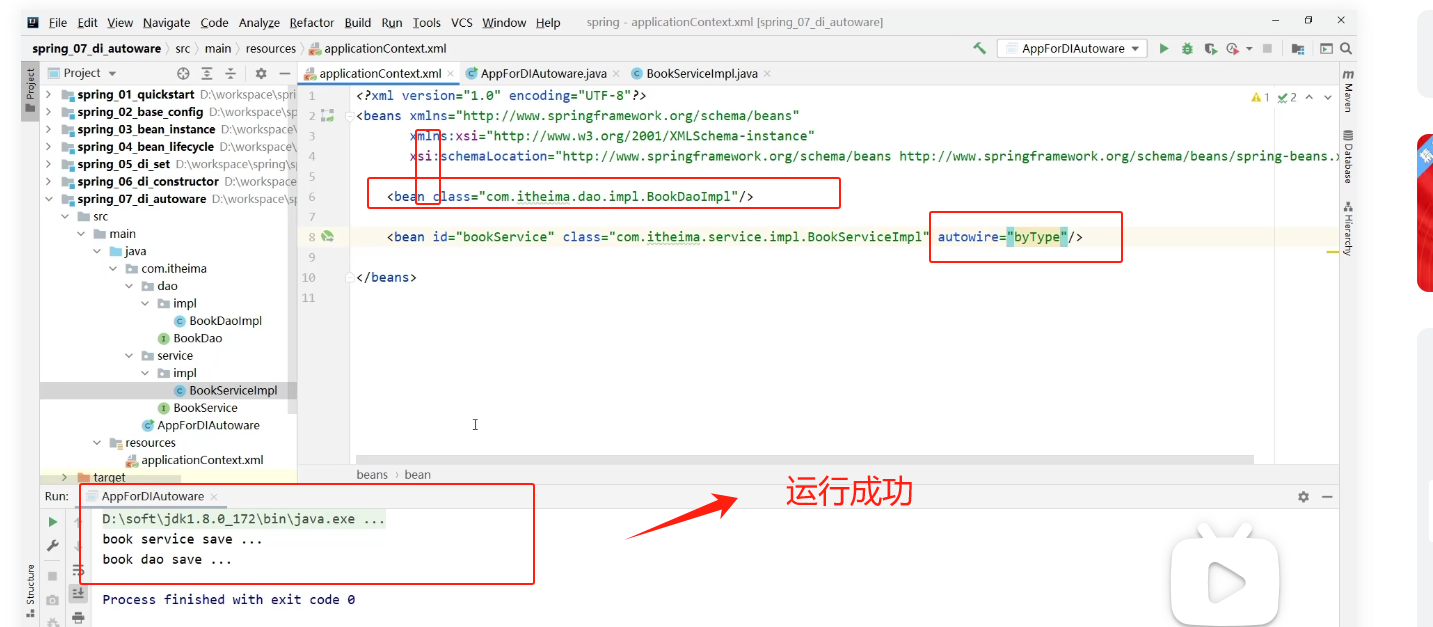This screenshot has width=1433, height=627.
Task: Open the Maven tool window
Action: 1348,91
